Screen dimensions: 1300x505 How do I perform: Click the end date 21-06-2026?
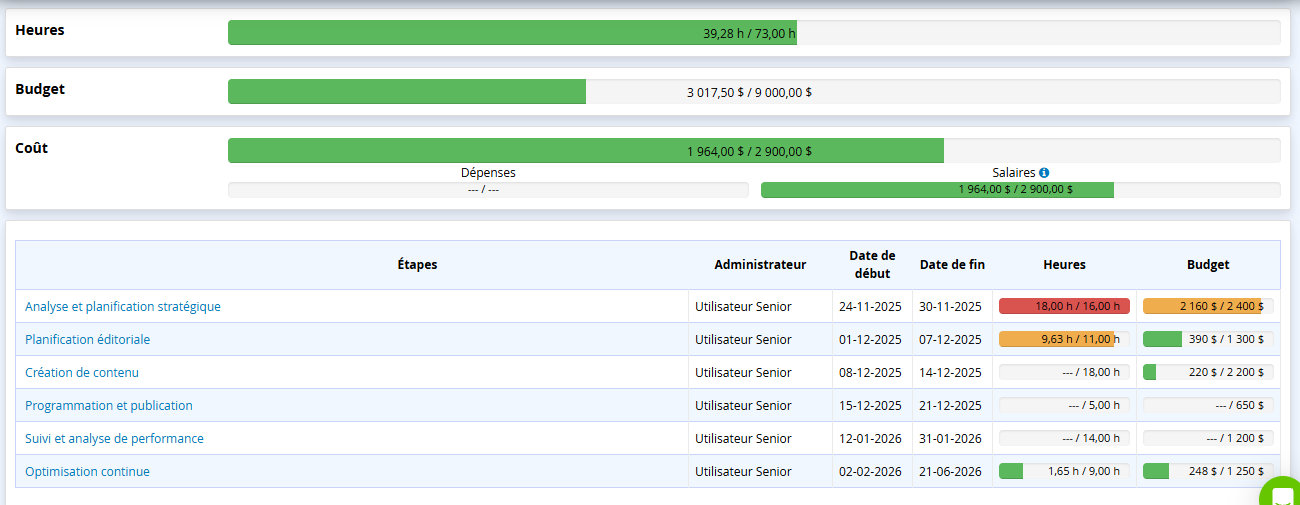pyautogui.click(x=950, y=472)
